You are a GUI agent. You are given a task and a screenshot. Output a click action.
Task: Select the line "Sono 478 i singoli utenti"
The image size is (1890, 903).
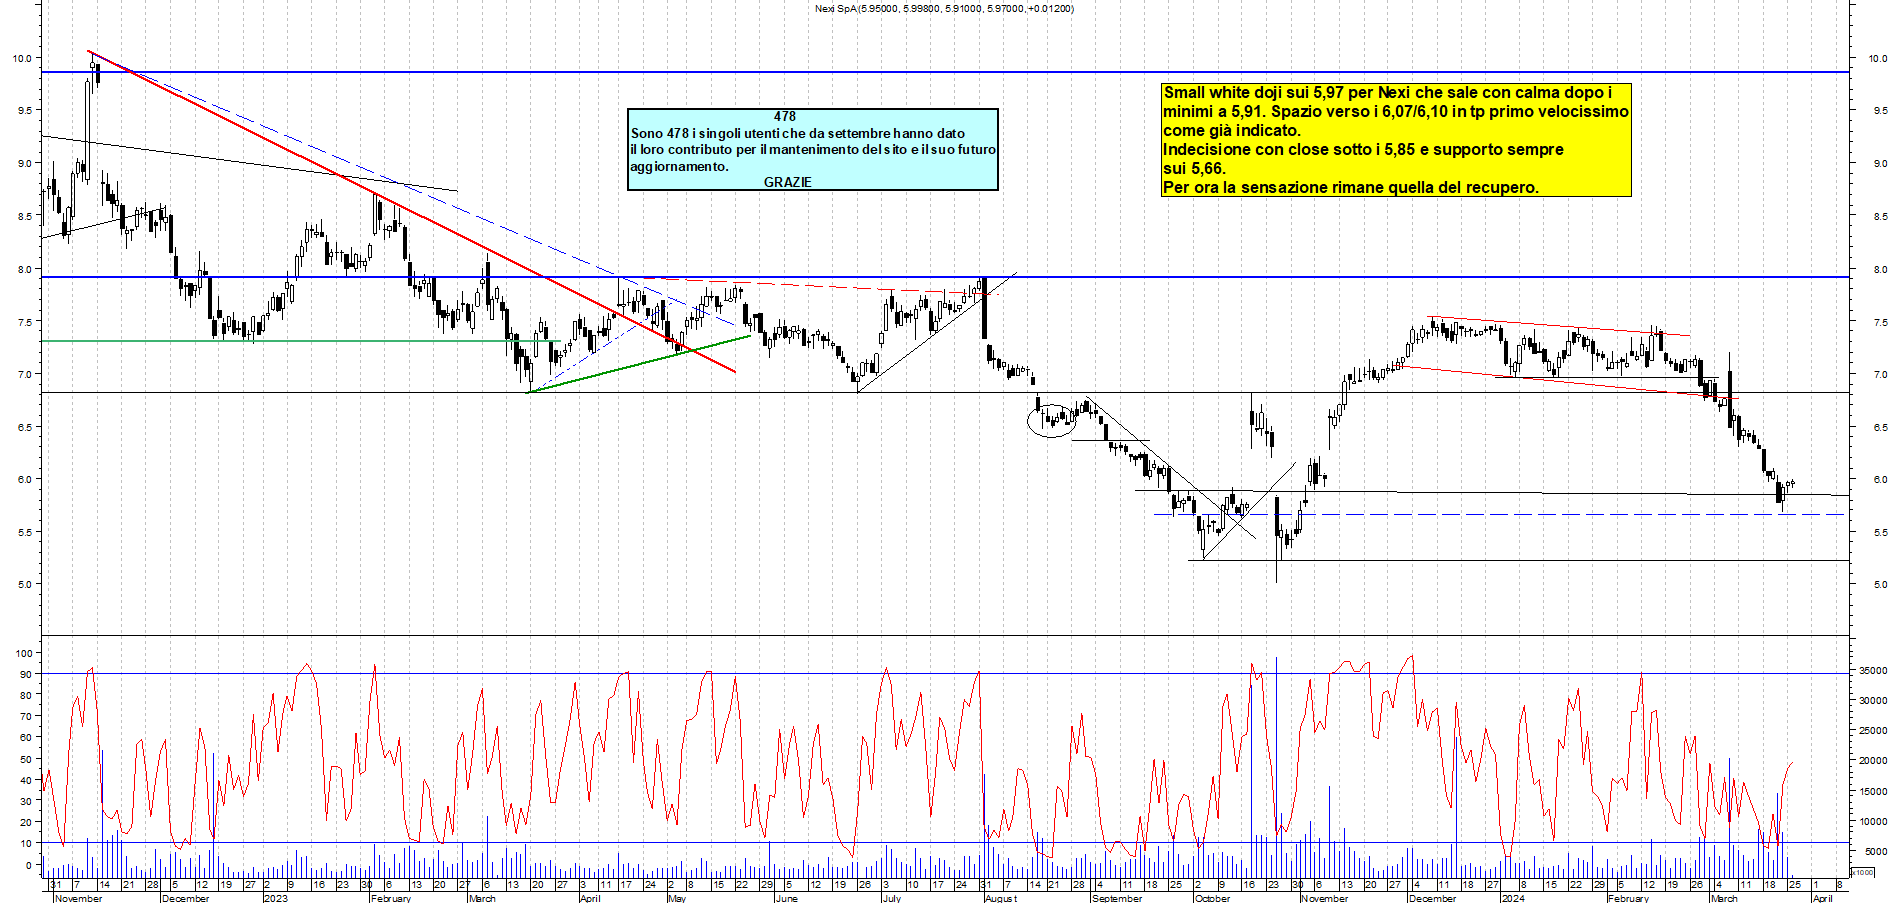(798, 133)
